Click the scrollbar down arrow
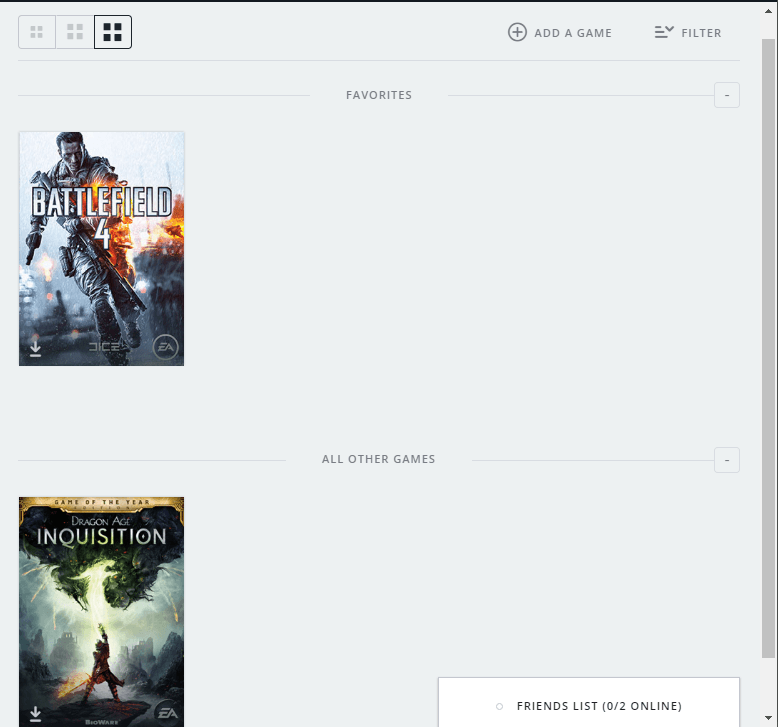The height and width of the screenshot is (727, 778). pos(768,718)
